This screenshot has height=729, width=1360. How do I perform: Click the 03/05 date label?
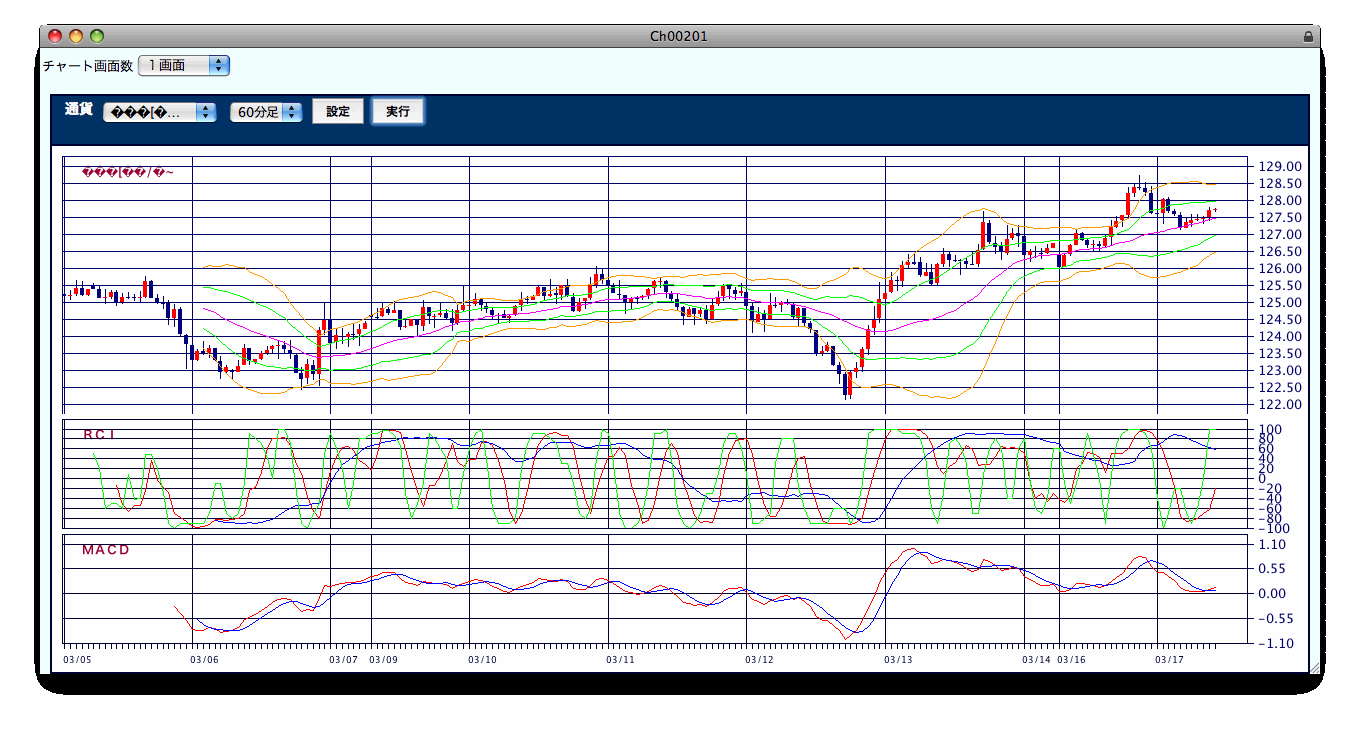(x=77, y=660)
